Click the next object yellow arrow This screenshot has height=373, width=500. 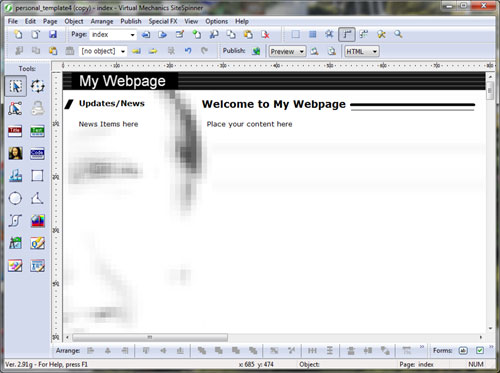(153, 51)
